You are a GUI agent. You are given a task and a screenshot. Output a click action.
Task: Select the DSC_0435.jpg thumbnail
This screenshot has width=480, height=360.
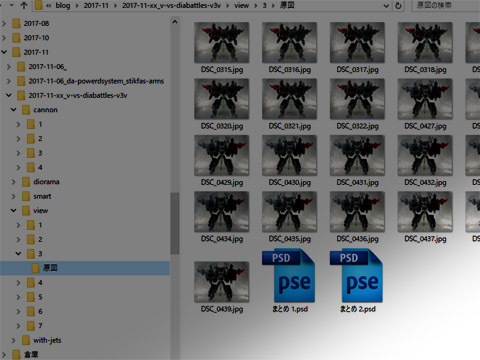[289, 211]
